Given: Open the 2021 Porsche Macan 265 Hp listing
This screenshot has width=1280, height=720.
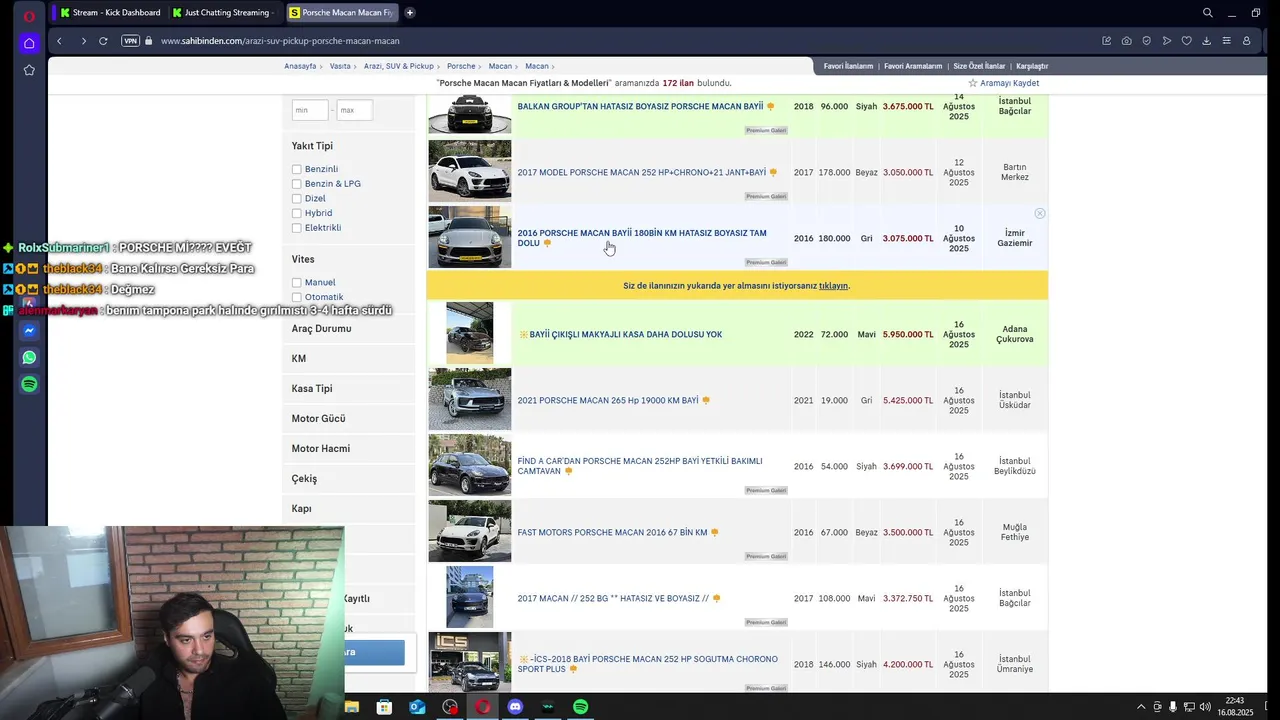Looking at the screenshot, I should (x=608, y=400).
